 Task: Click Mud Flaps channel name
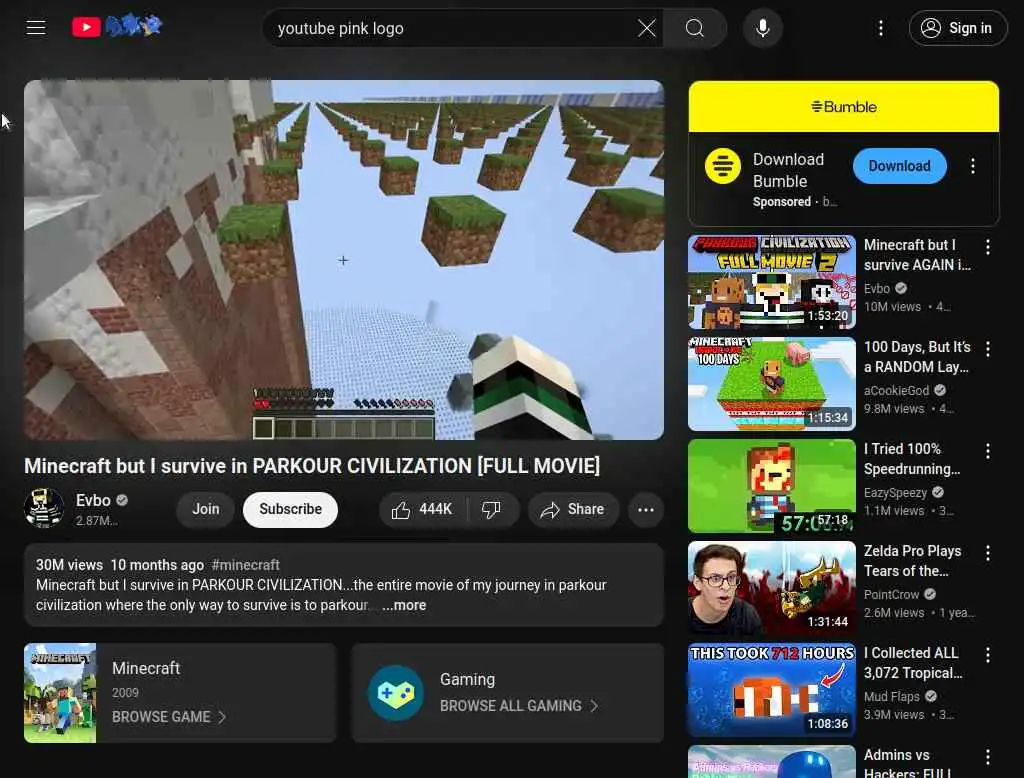[891, 696]
